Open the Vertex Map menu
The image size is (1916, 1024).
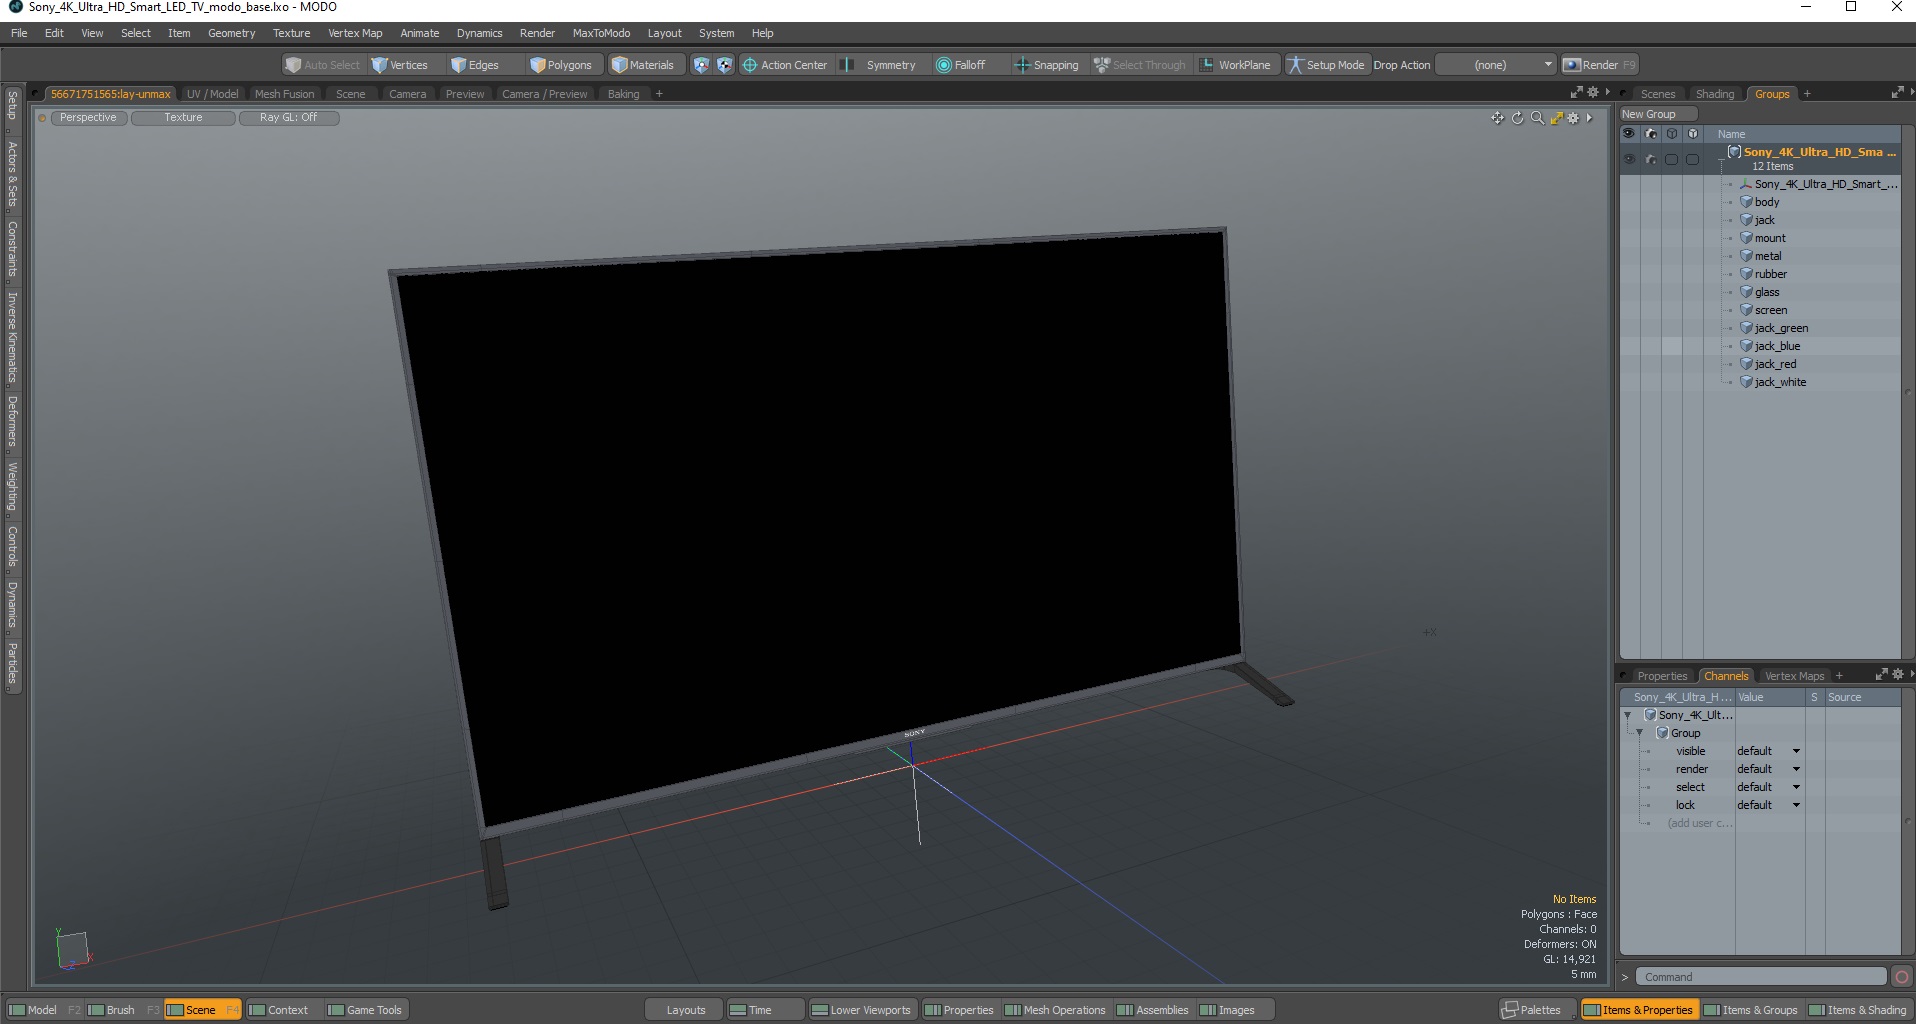pos(355,33)
